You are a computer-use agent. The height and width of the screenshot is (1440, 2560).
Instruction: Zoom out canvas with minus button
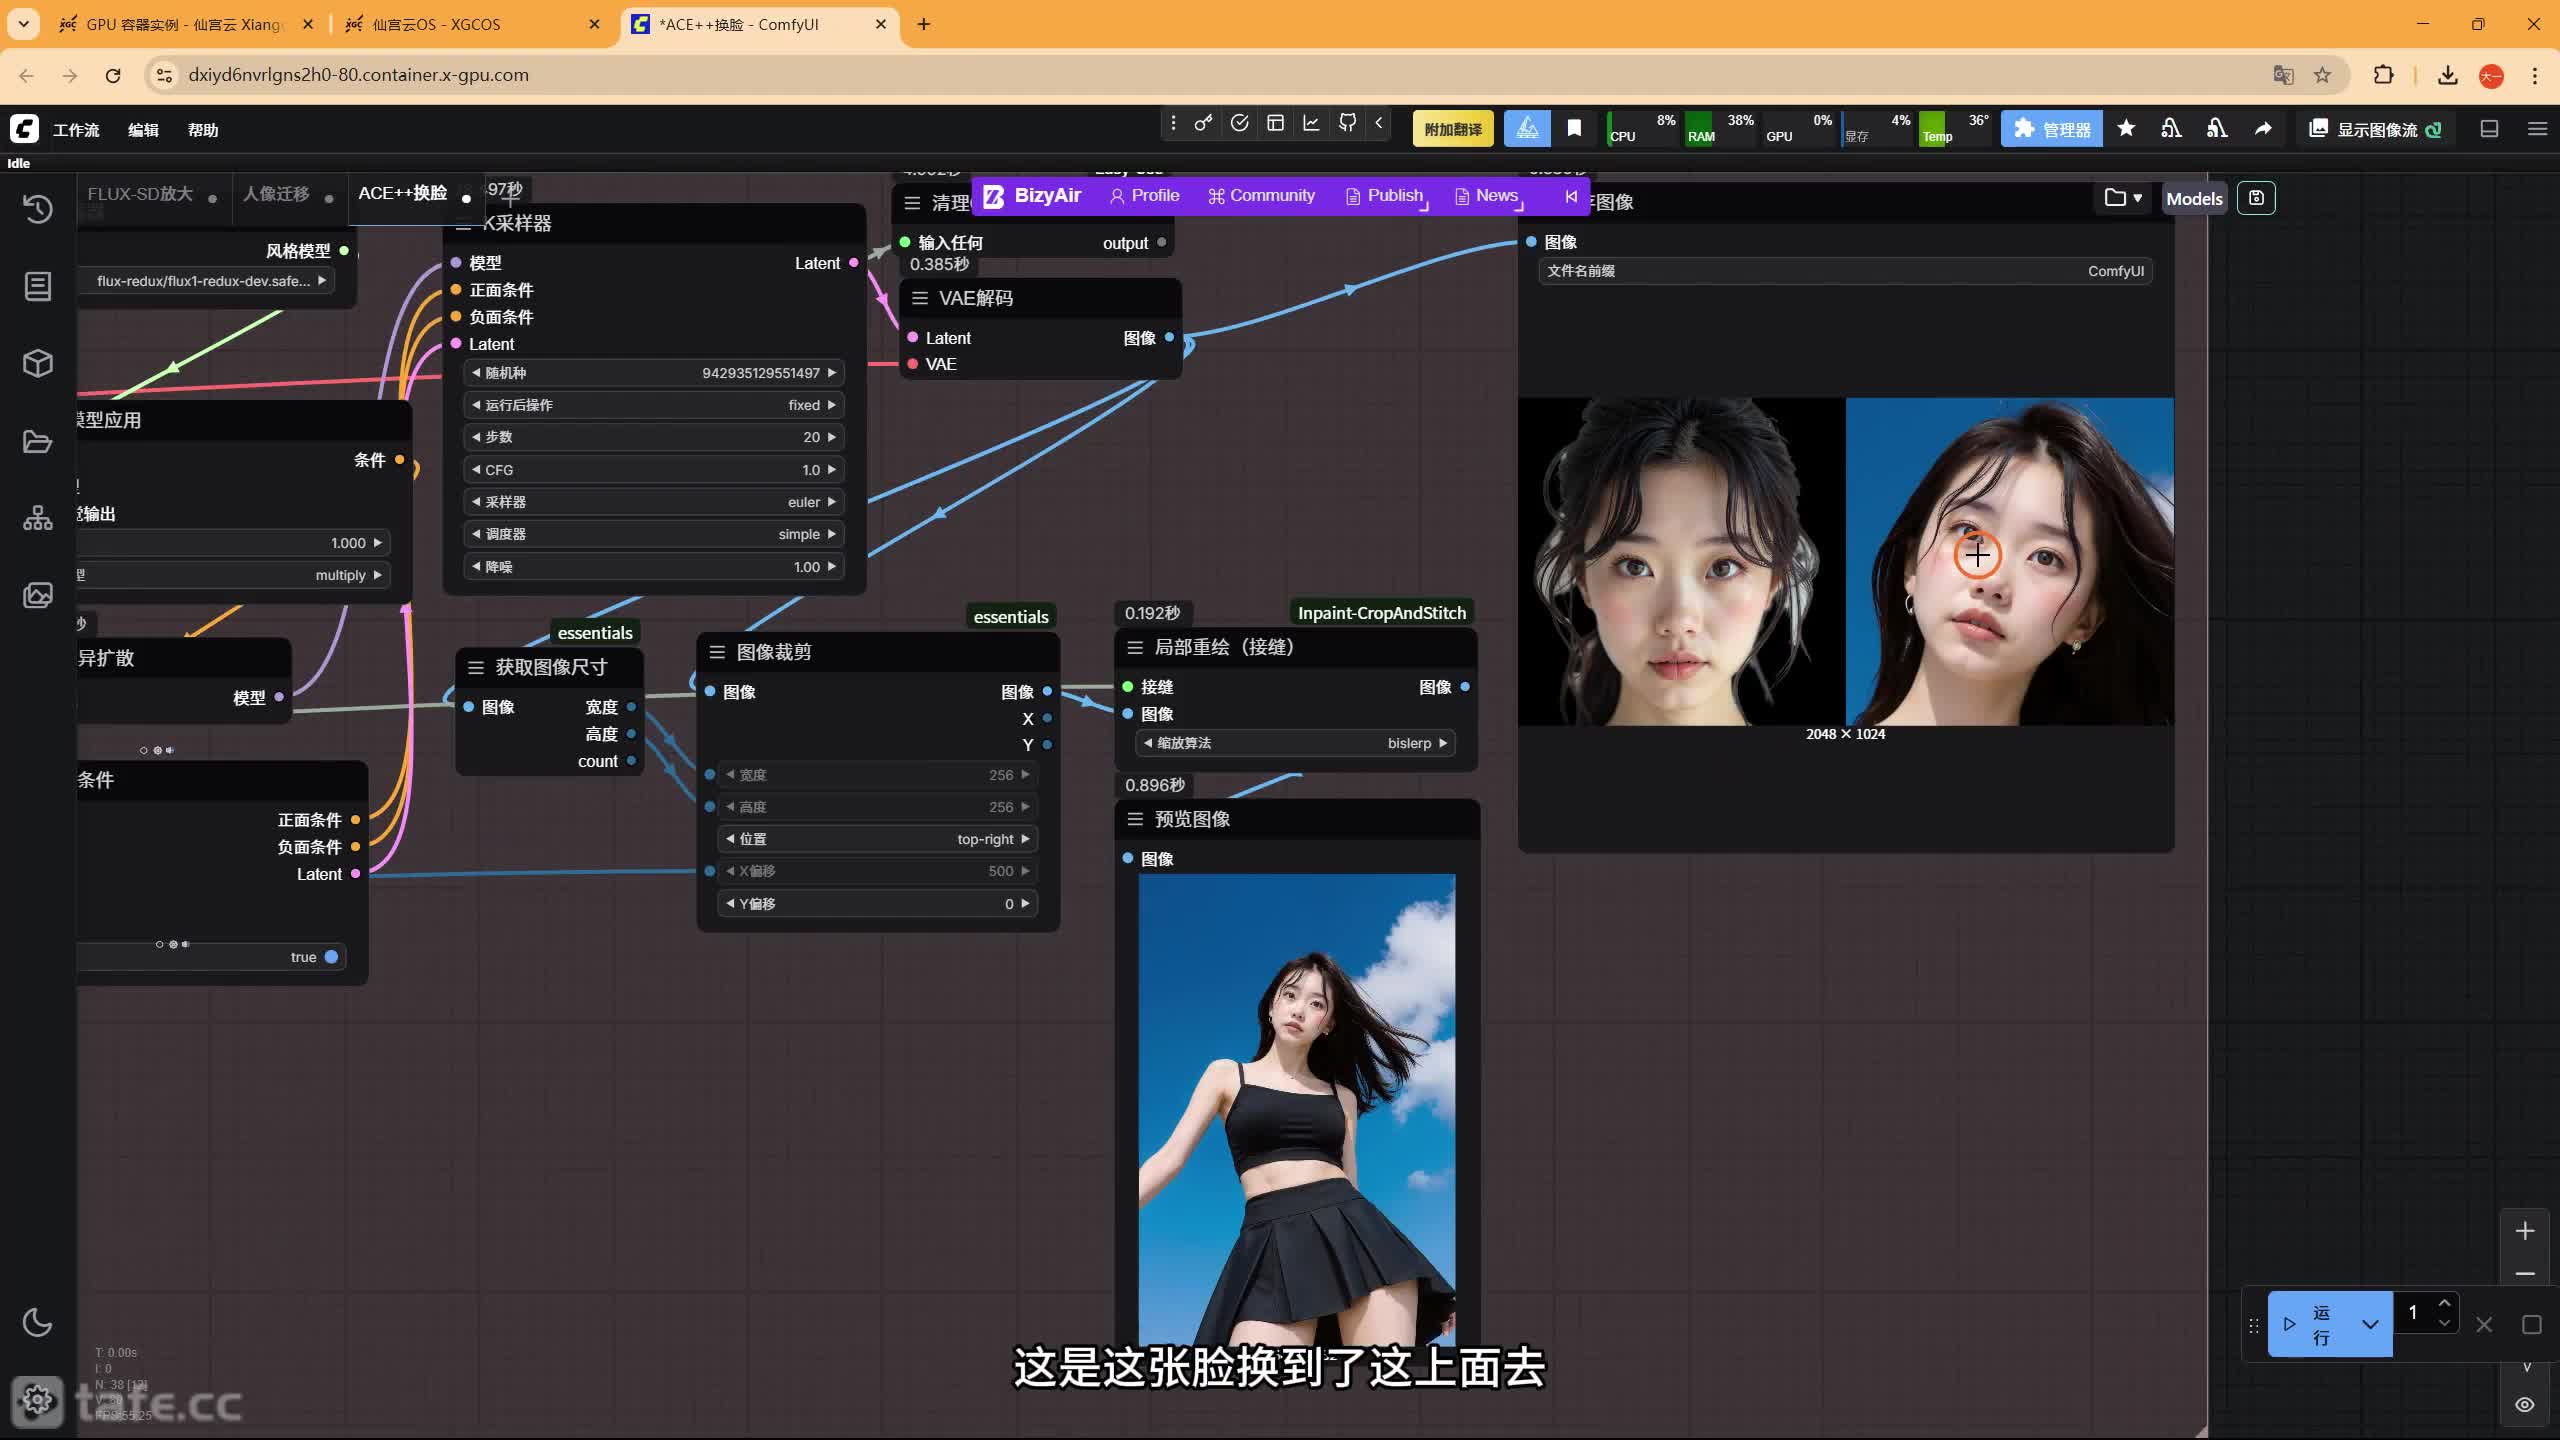tap(2525, 1274)
